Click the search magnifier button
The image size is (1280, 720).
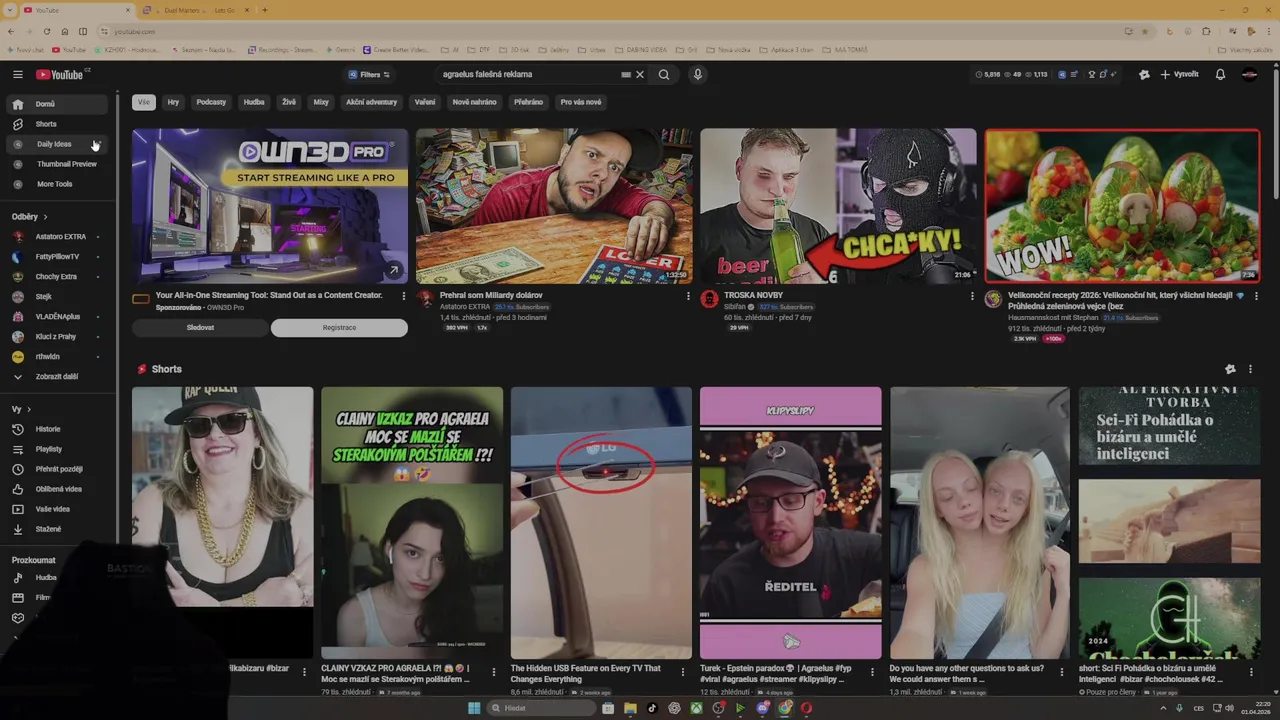point(664,74)
